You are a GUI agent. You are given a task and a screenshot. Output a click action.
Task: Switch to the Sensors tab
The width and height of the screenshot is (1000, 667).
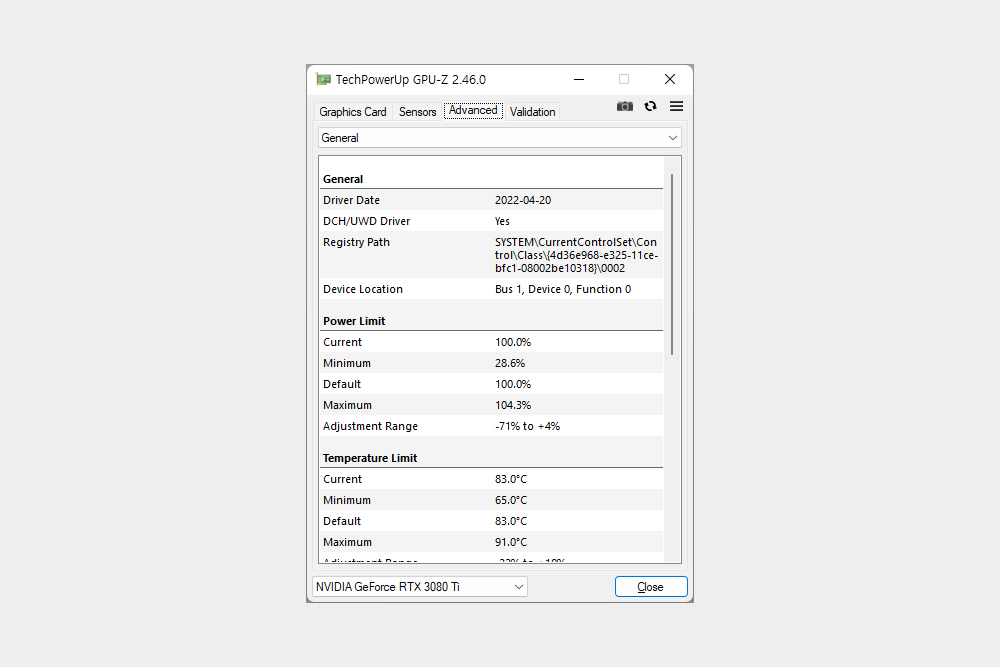point(417,112)
